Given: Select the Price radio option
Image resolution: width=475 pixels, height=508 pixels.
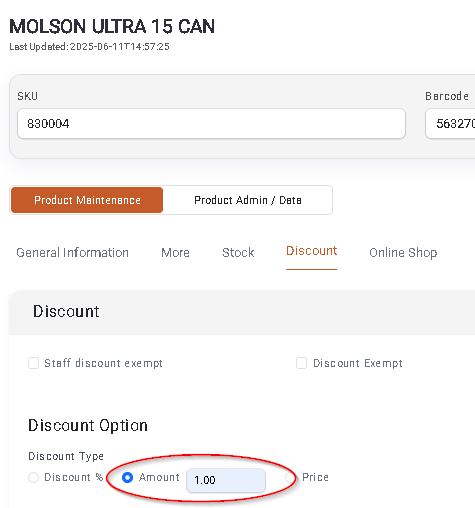Looking at the screenshot, I should pos(289,477).
